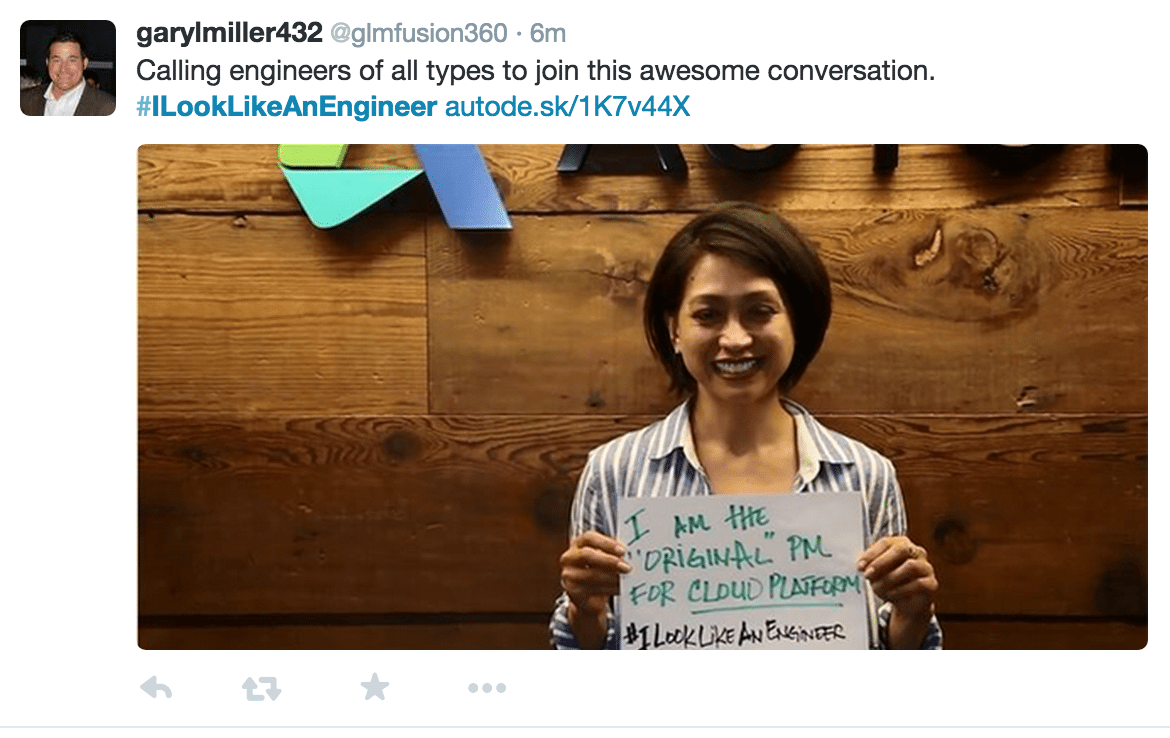This screenshot has width=1170, height=738.
Task: Open the #ILookLikeAnEngineer hashtag link
Action: click(x=287, y=106)
